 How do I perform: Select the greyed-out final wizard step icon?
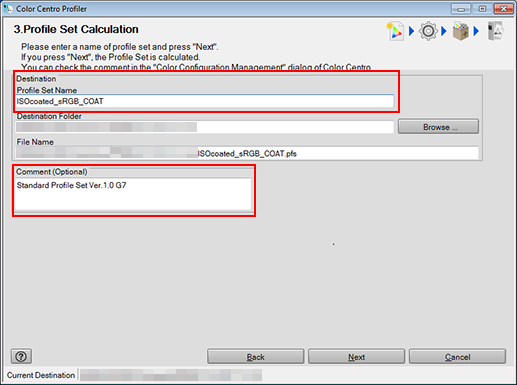click(x=496, y=31)
